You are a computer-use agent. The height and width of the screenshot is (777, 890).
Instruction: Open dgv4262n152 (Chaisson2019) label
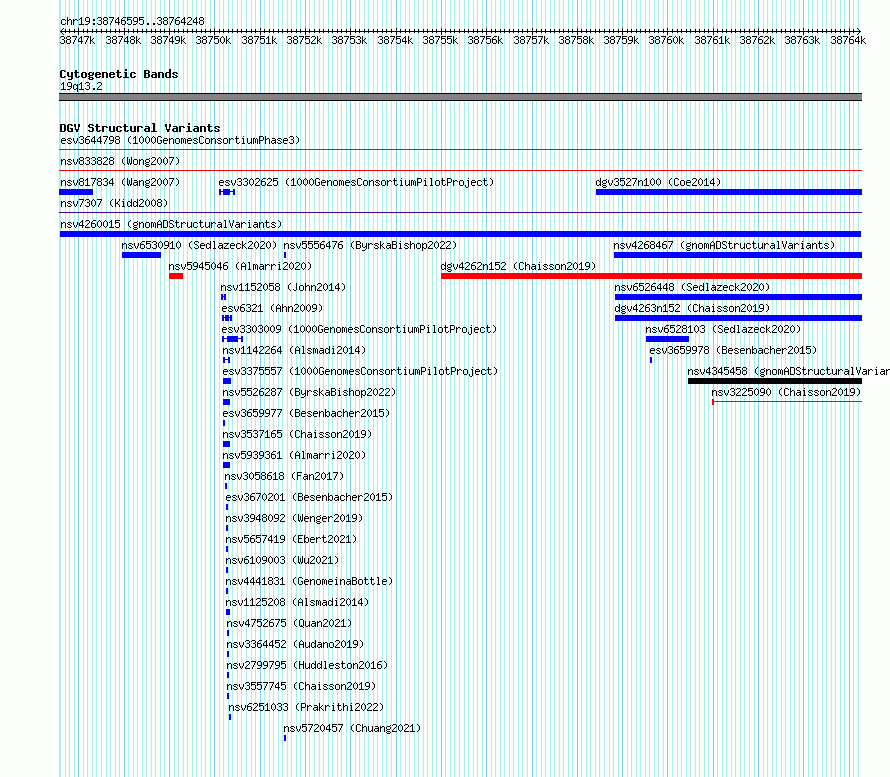tap(518, 266)
